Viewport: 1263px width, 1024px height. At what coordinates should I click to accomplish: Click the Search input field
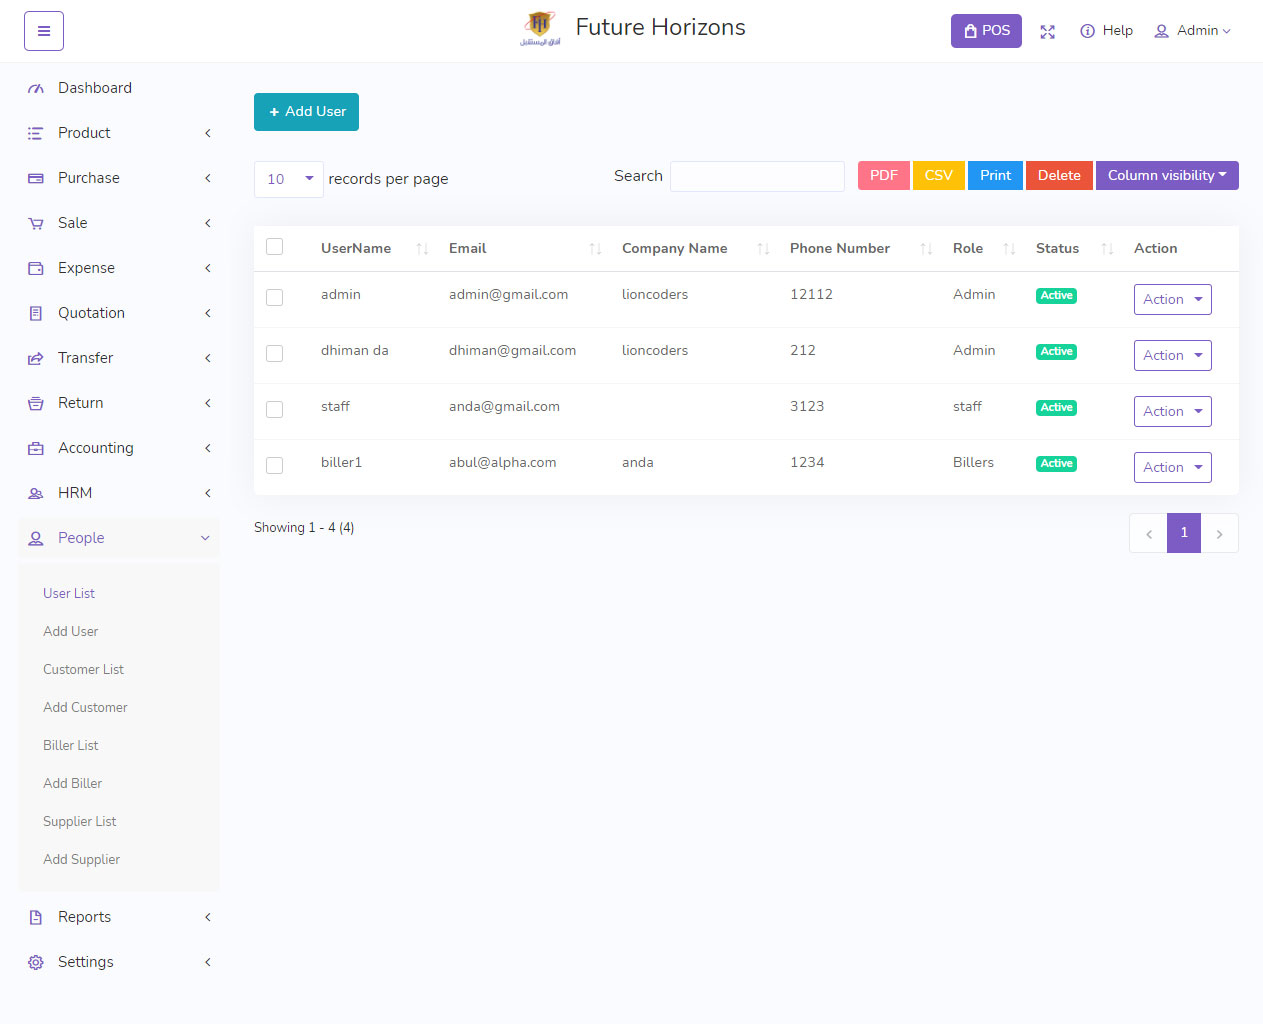tap(757, 177)
